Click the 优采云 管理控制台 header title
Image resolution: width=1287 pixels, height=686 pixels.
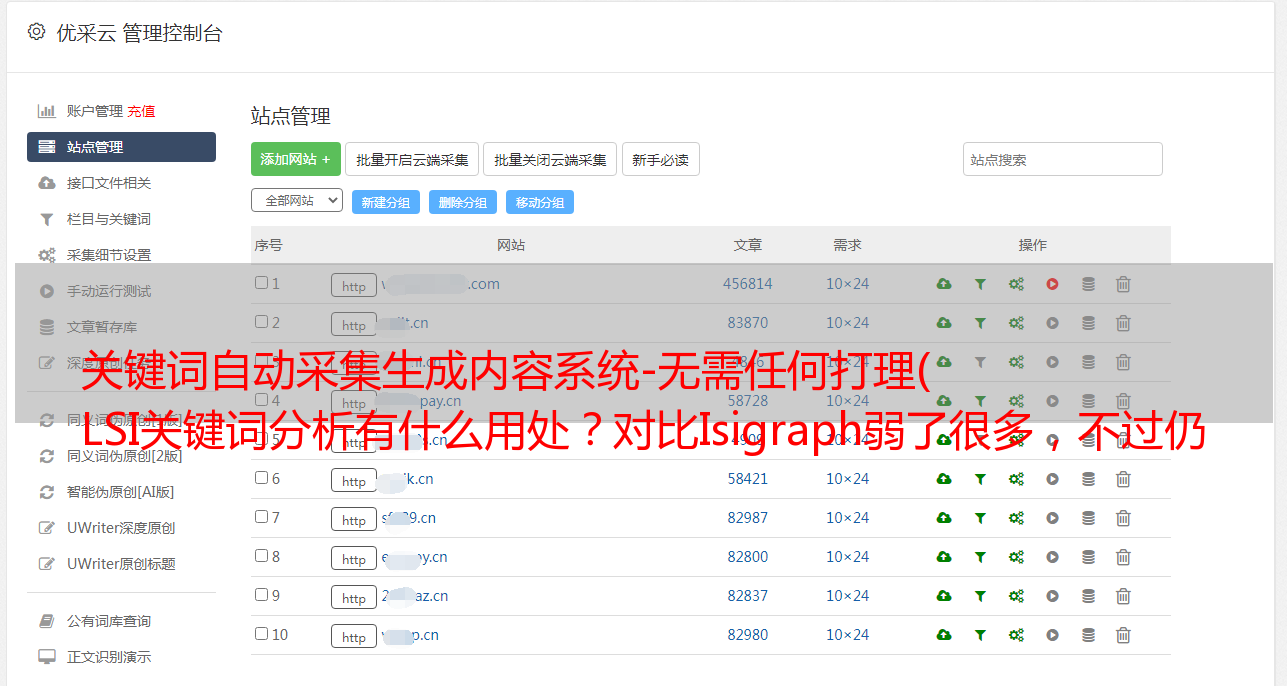pos(139,33)
